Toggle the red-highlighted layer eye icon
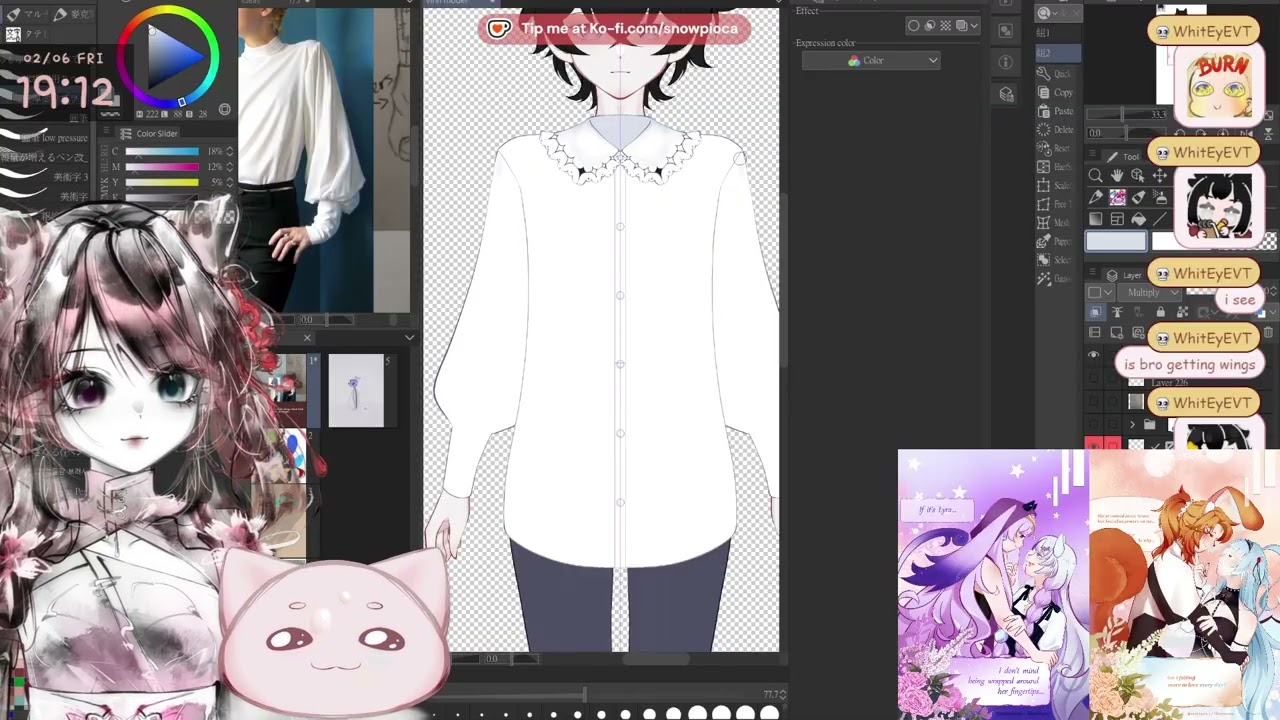 click(1093, 444)
